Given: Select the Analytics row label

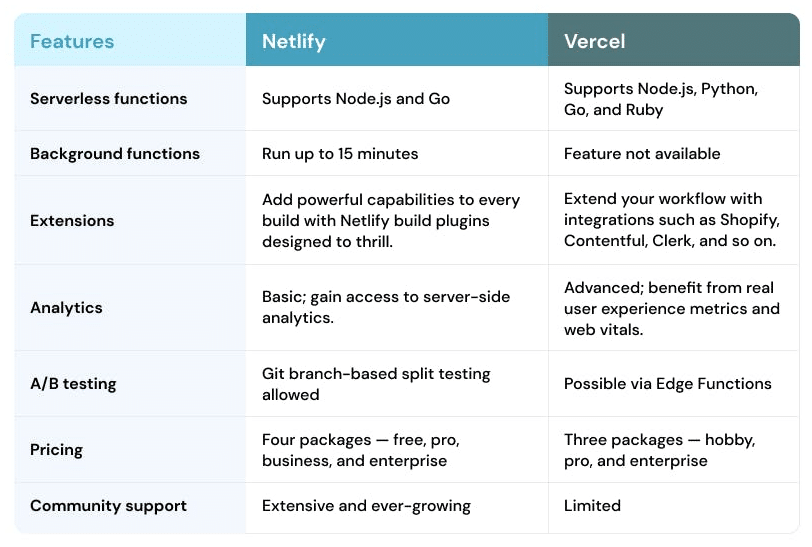Looking at the screenshot, I should tap(66, 308).
